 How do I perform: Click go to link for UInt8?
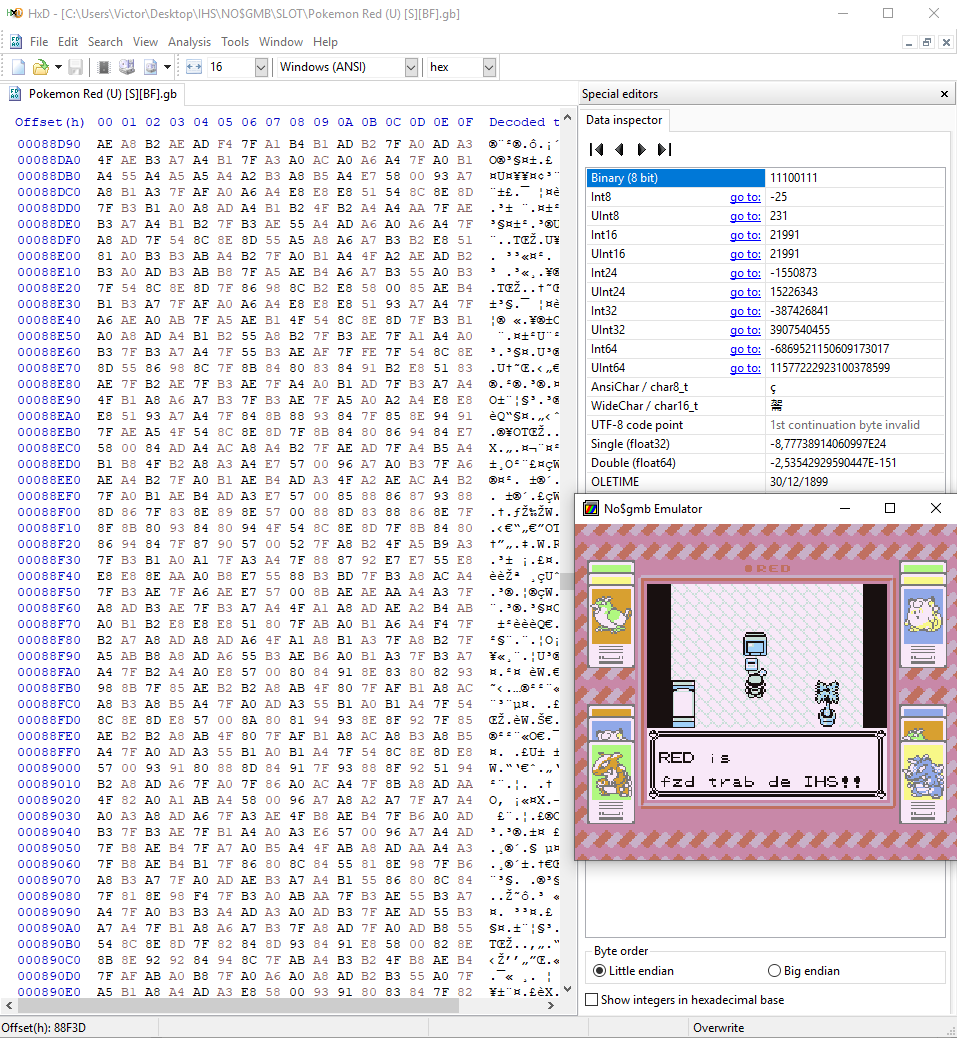click(745, 216)
